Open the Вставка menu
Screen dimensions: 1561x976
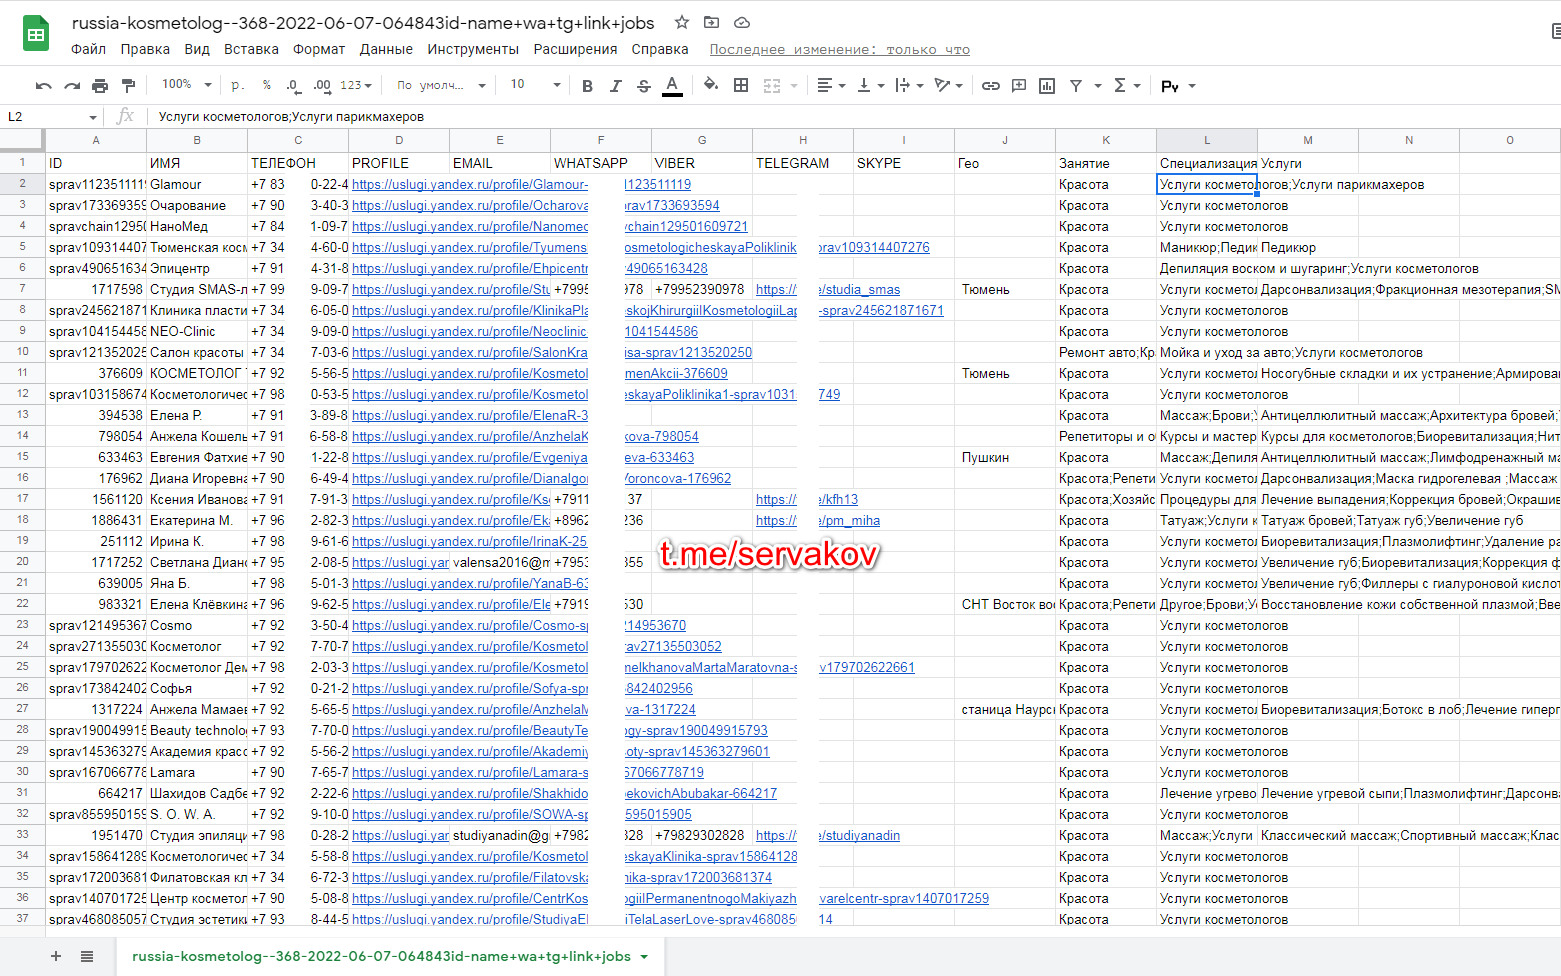tap(251, 49)
